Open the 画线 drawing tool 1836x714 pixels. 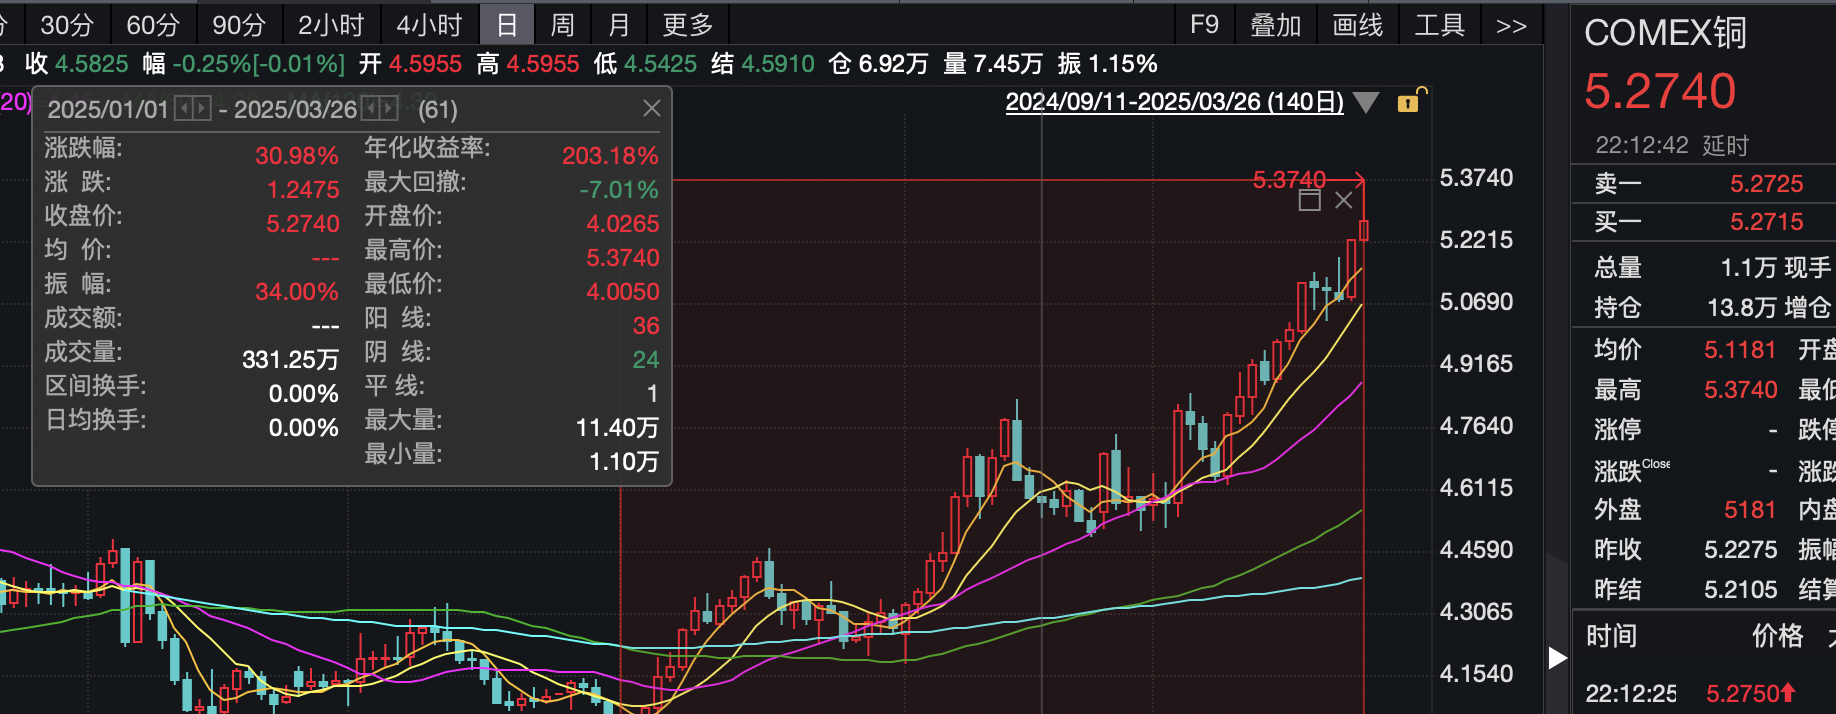[x=1357, y=25]
